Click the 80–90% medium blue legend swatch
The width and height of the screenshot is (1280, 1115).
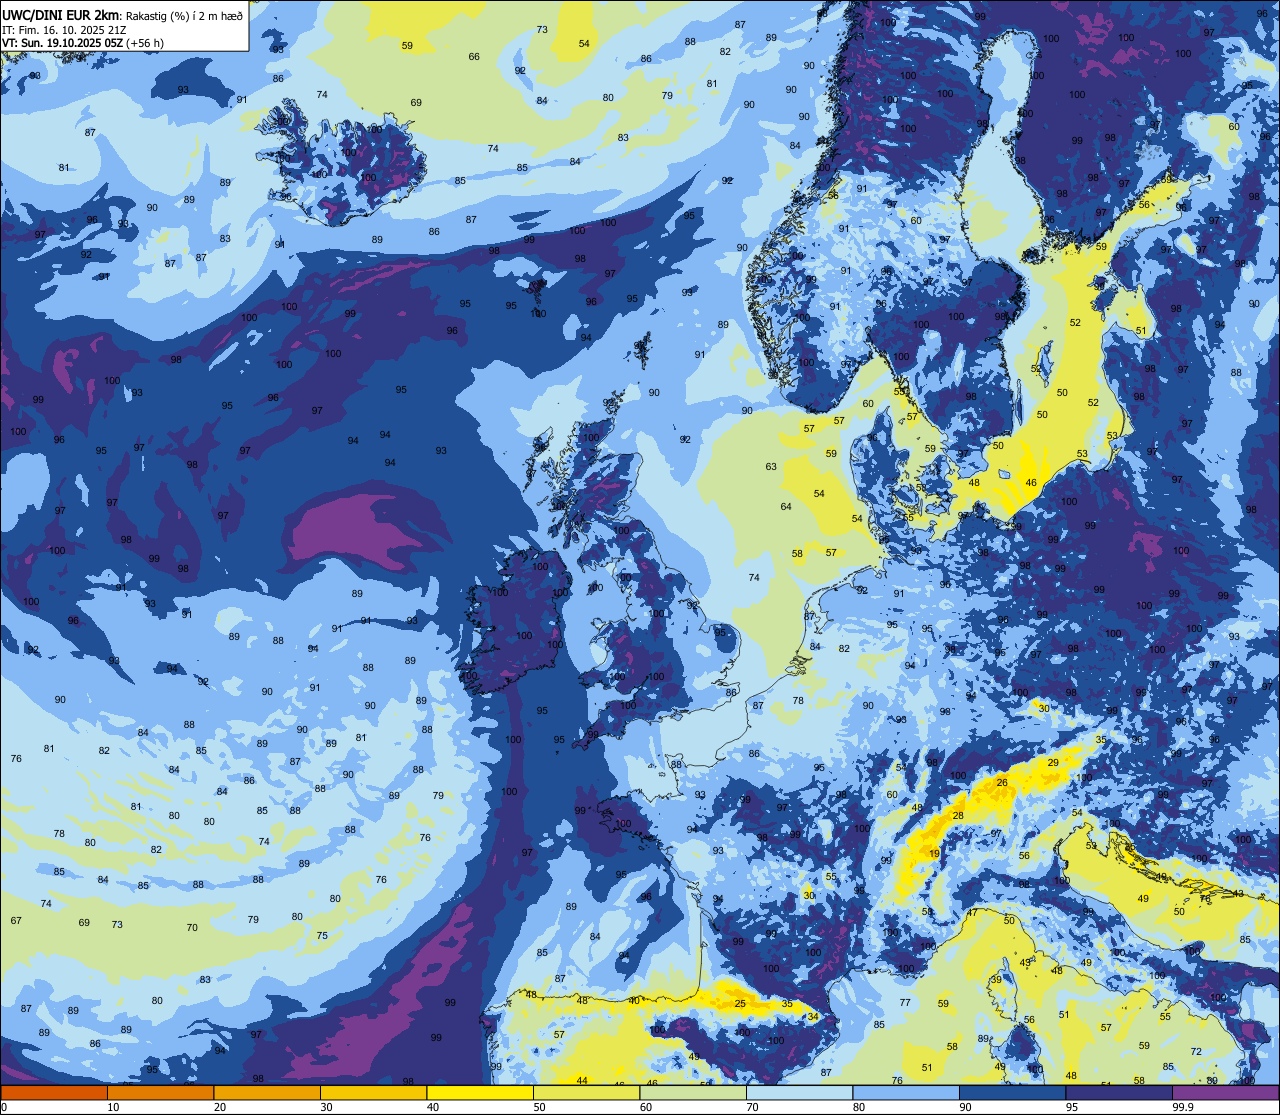pos(906,1093)
